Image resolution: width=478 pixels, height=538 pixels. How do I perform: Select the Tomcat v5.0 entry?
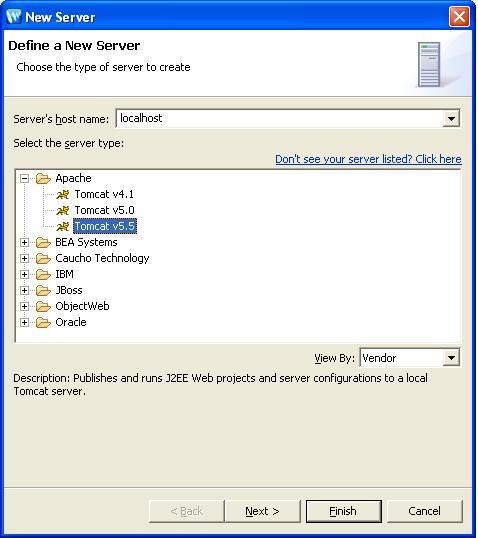click(x=105, y=210)
